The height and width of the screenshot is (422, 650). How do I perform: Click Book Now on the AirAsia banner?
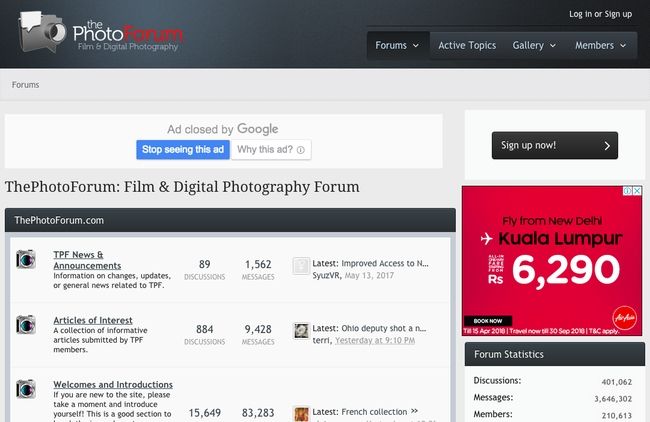point(488,322)
